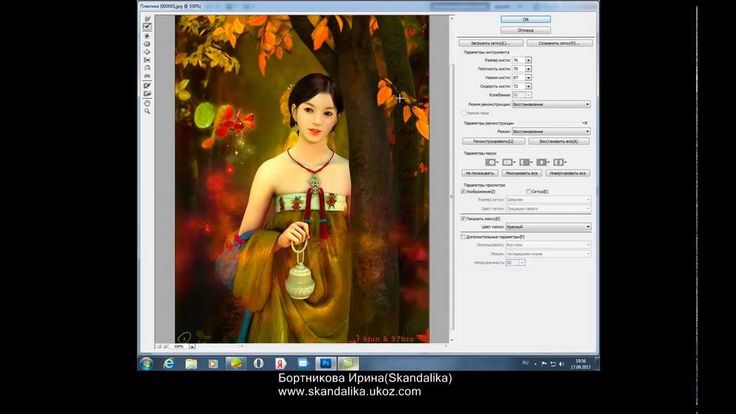Select the Twirl Clockwise tool
This screenshot has width=736, height=414.
(x=147, y=36)
